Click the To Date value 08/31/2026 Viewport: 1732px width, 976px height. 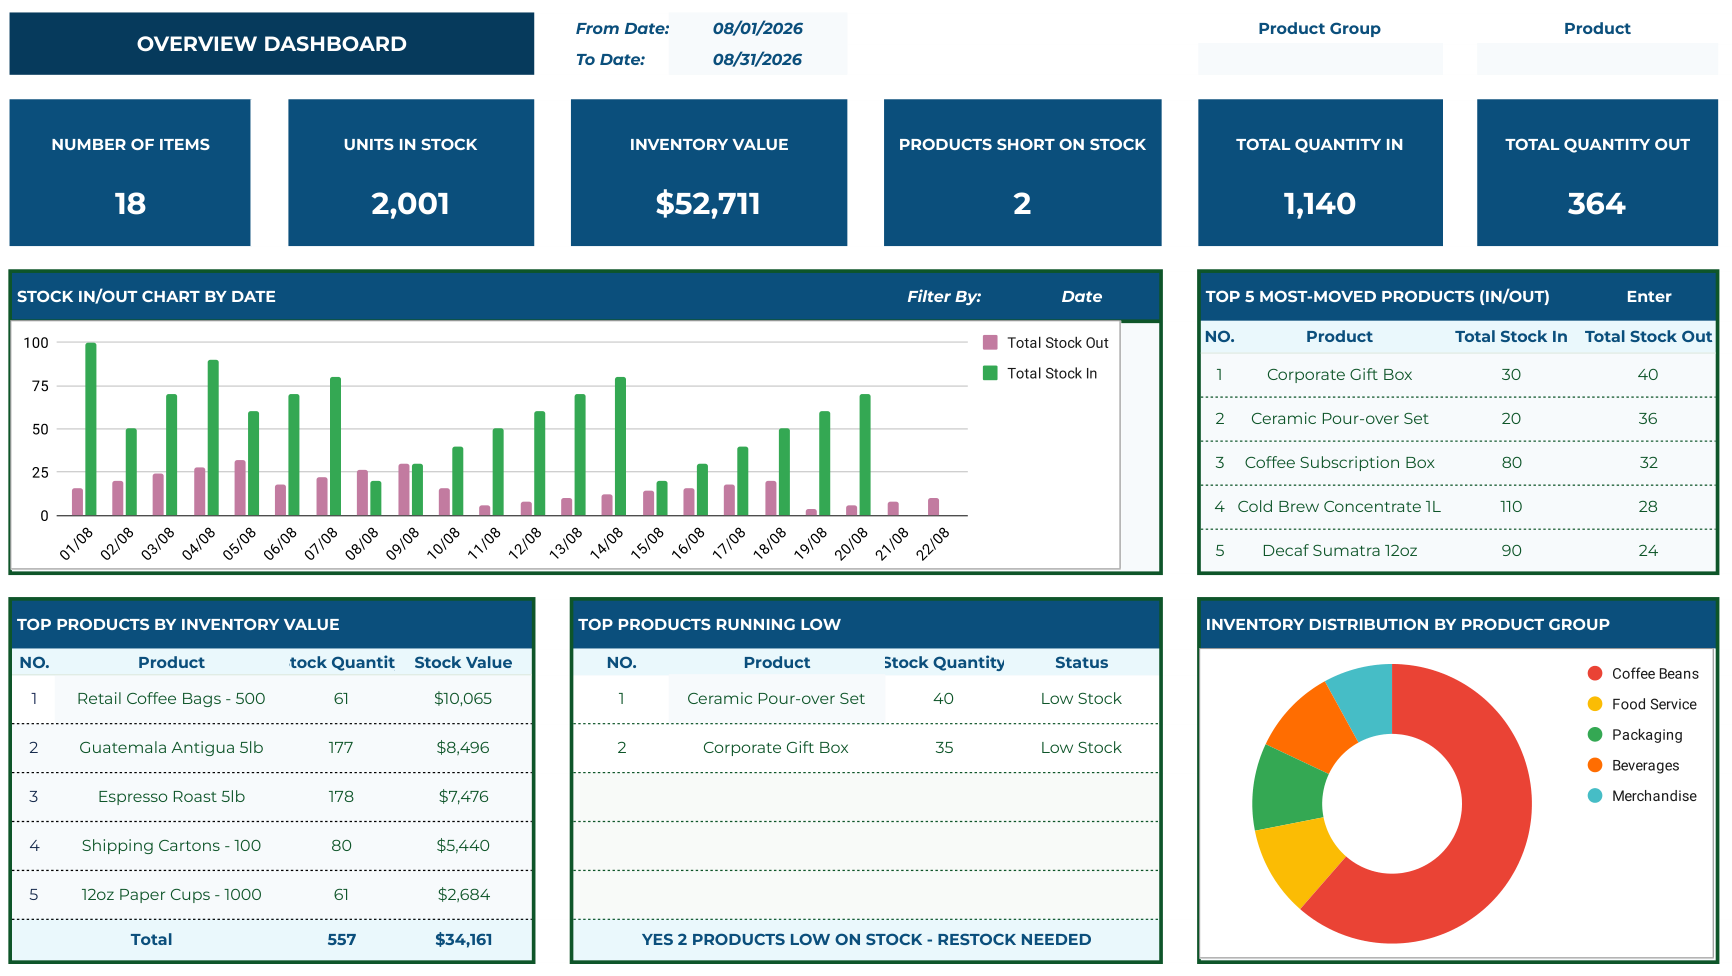point(757,59)
